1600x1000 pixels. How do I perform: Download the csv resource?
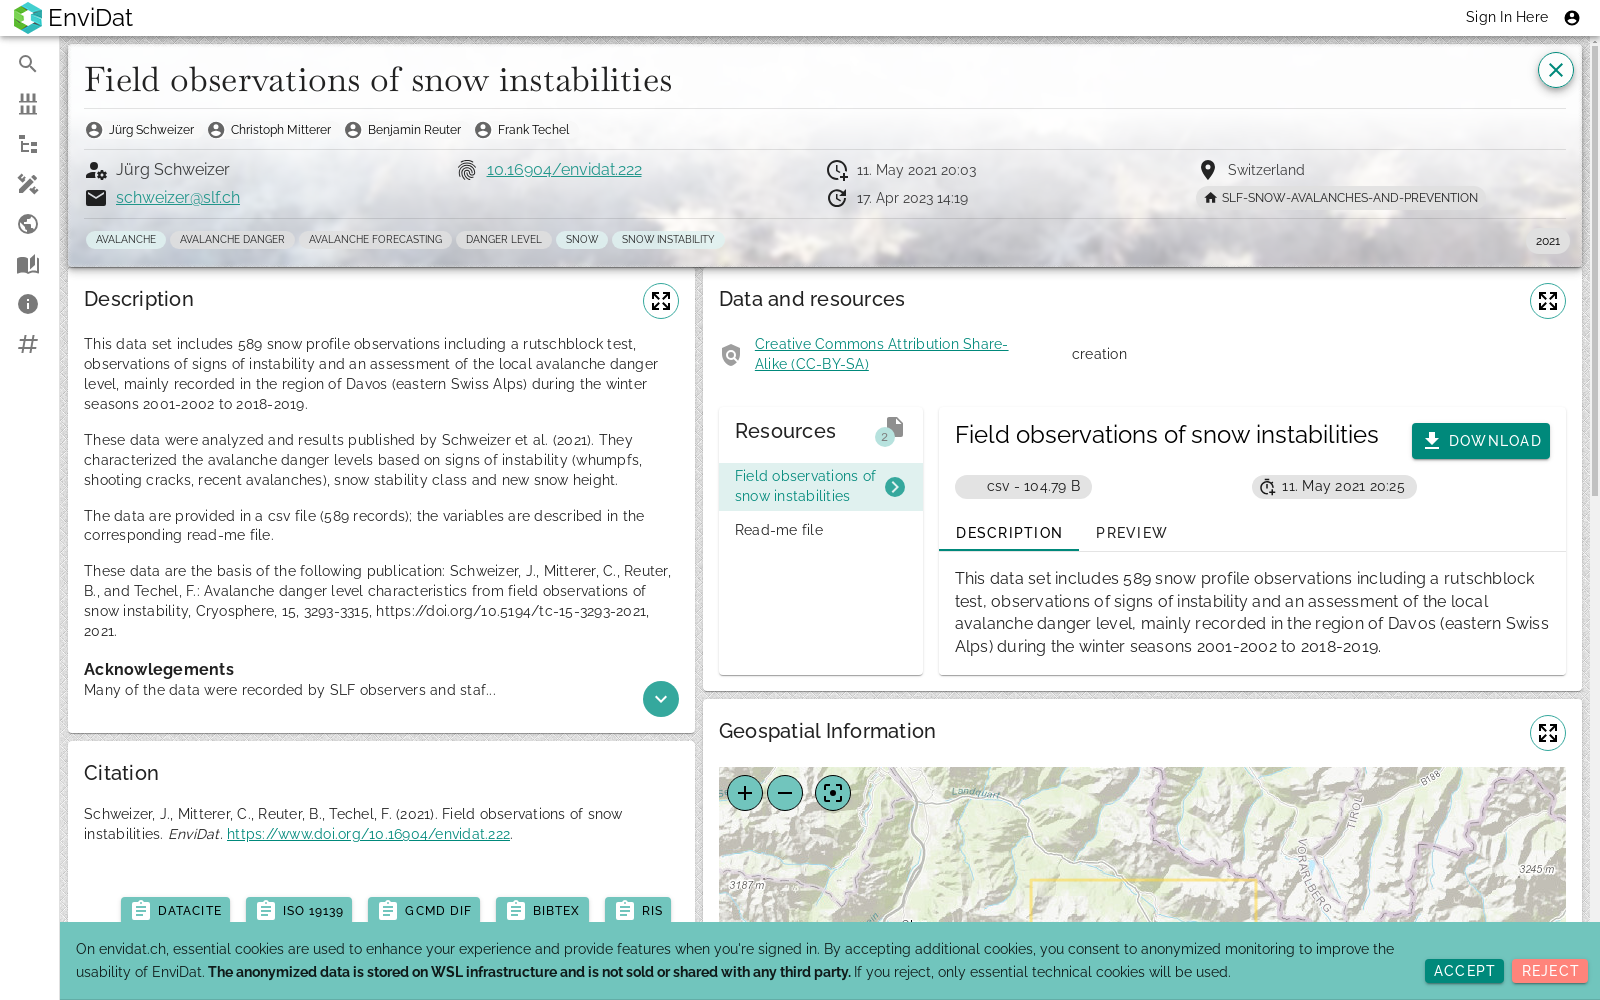[1481, 441]
